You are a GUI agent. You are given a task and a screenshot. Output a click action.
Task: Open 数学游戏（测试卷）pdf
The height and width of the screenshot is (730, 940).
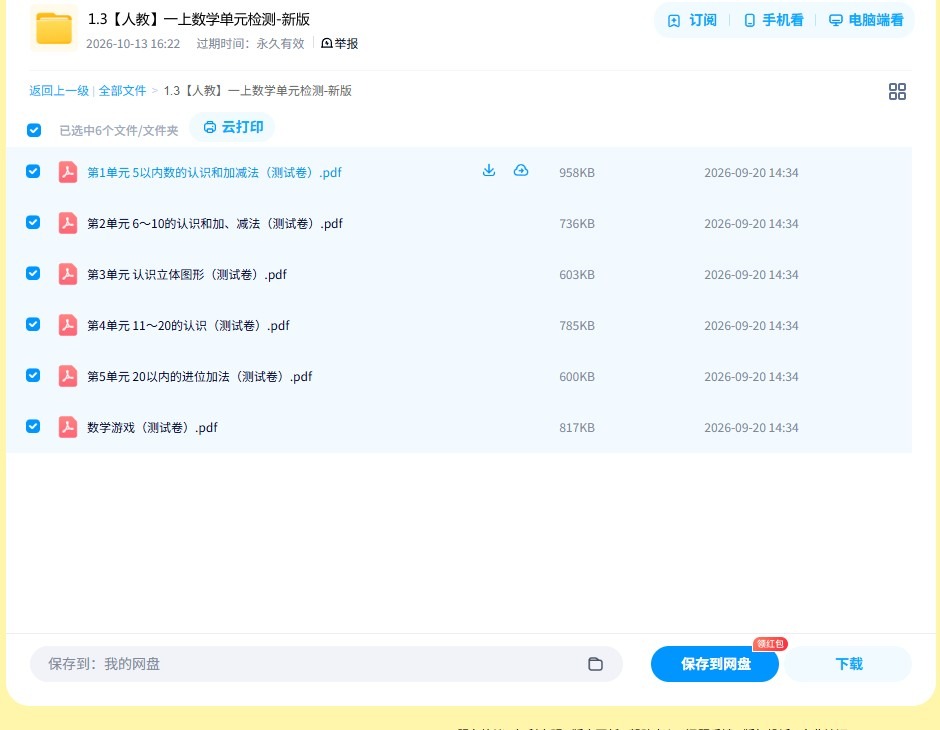pyautogui.click(x=152, y=427)
